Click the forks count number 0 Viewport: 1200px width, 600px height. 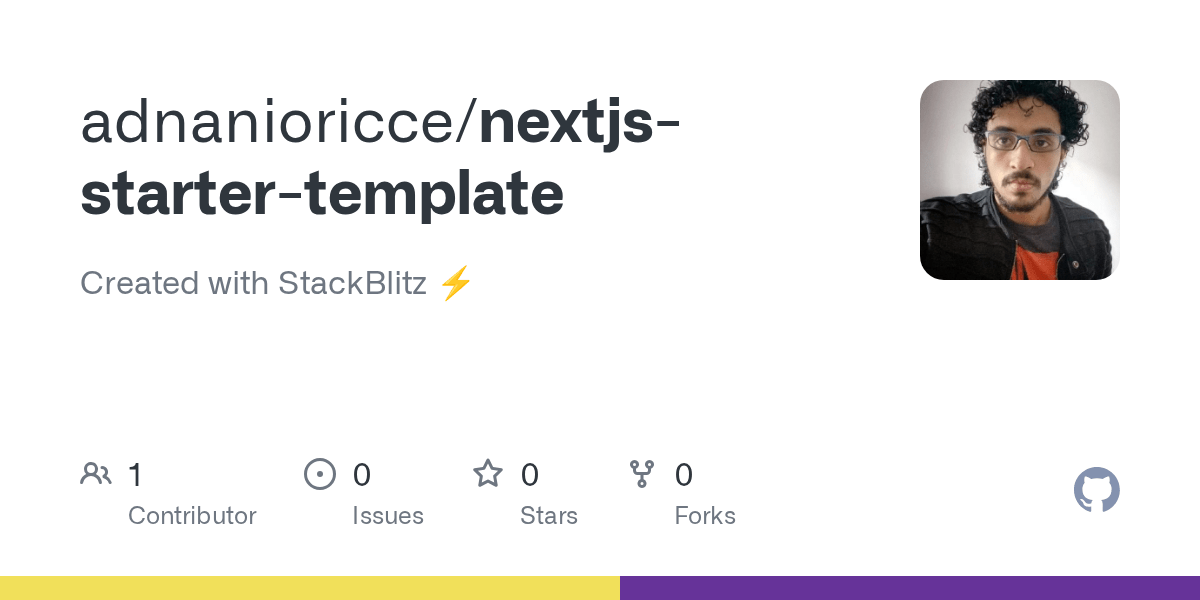pyautogui.click(x=684, y=475)
